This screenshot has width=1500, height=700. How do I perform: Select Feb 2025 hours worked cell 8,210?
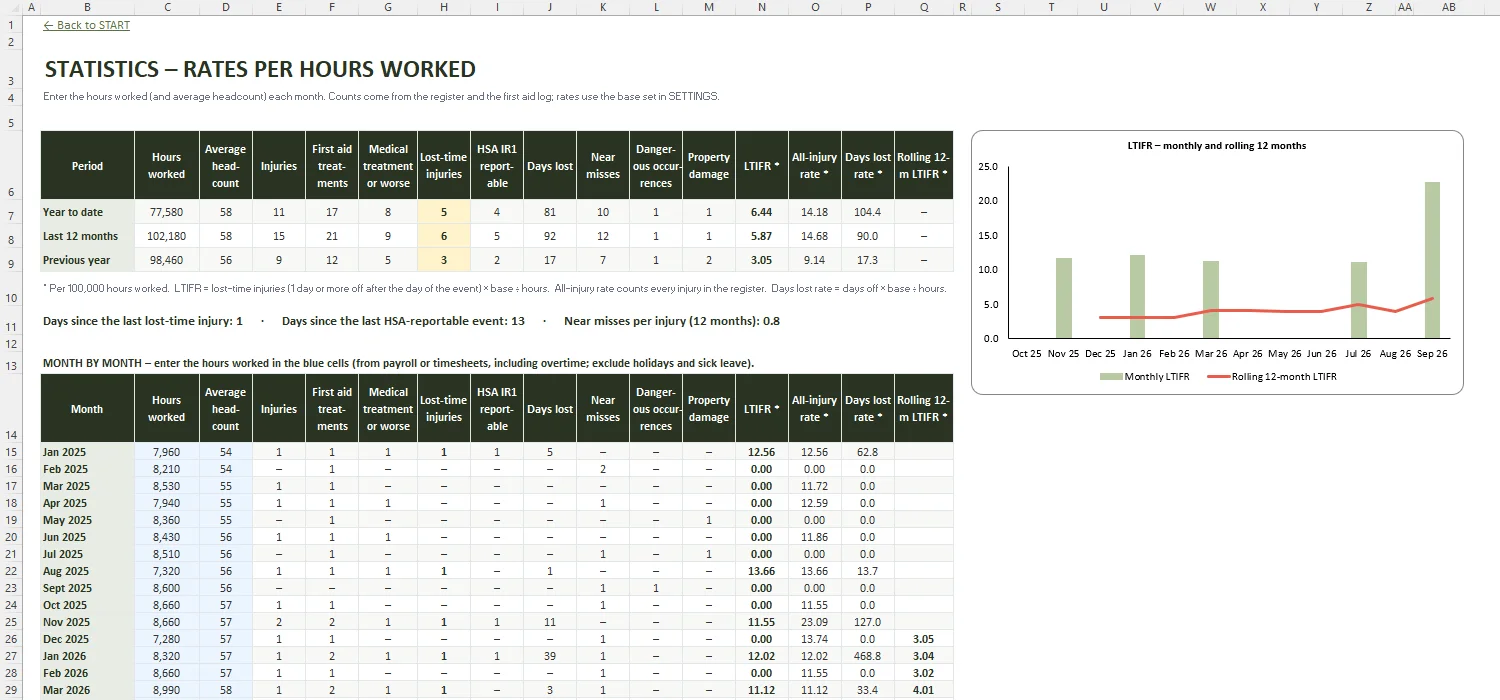click(x=167, y=469)
